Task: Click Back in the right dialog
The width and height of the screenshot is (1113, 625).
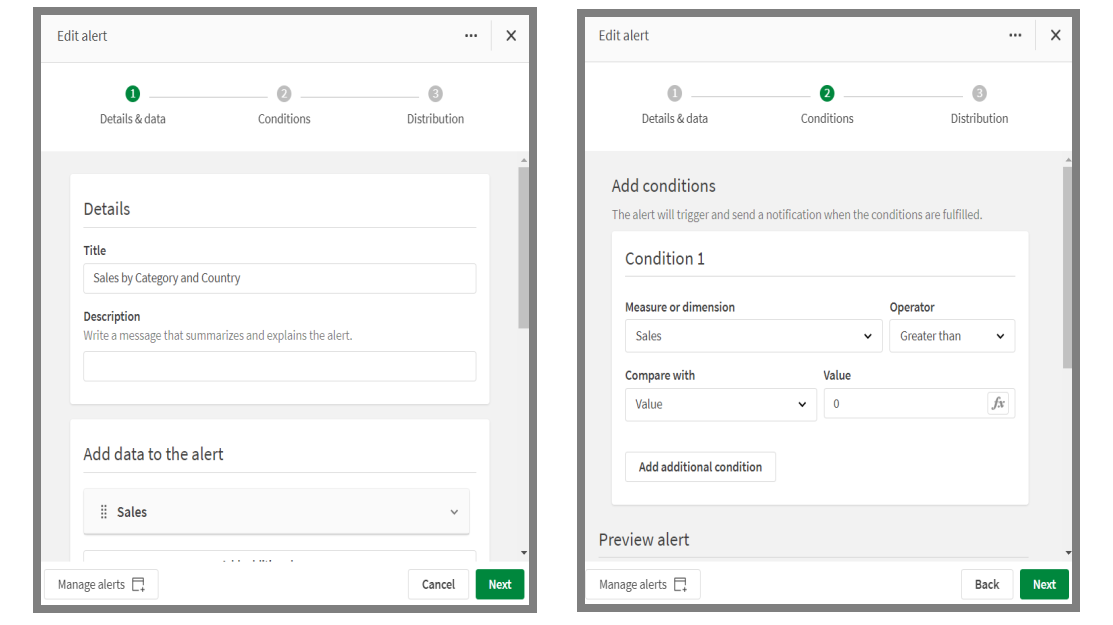Action: pos(987,585)
